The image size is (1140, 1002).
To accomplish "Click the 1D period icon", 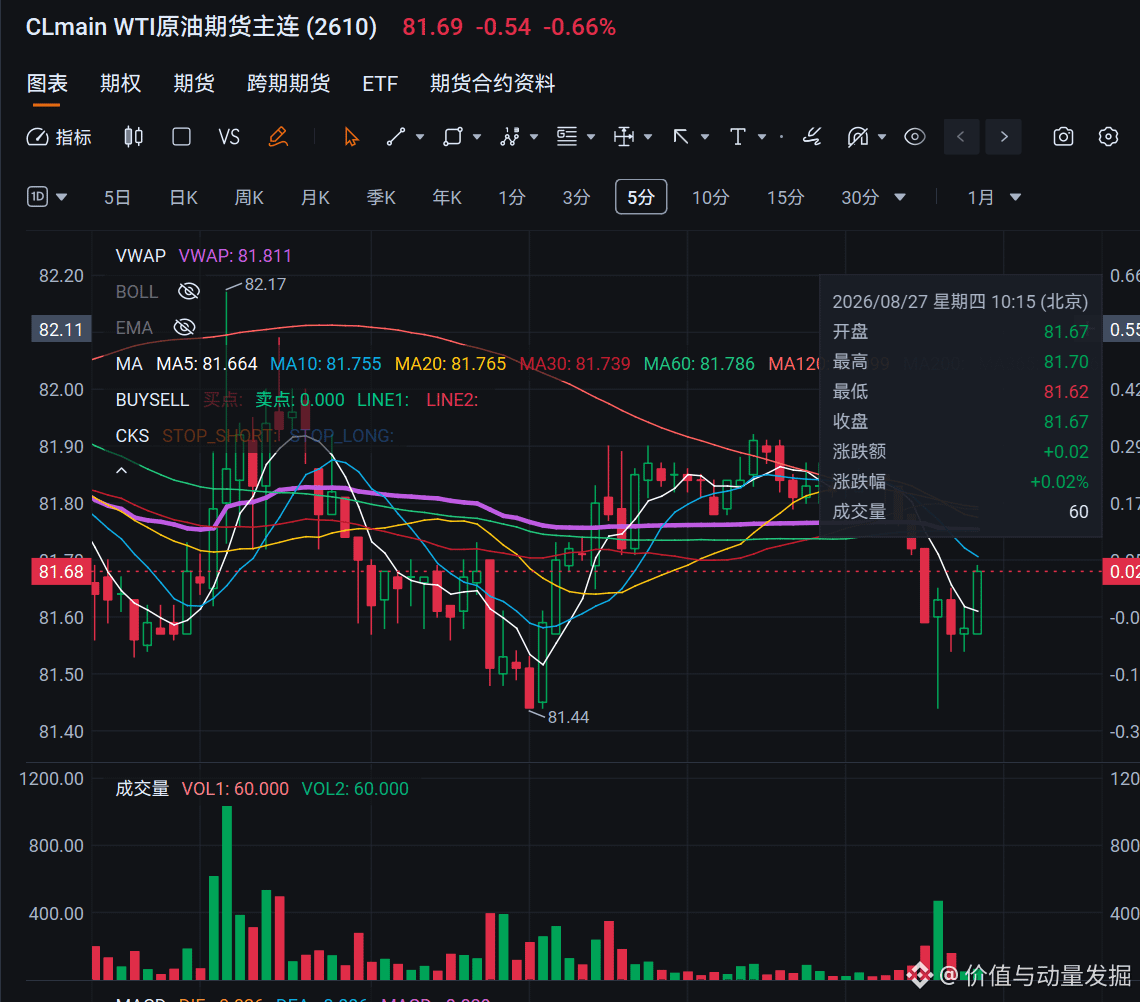I will [37, 197].
